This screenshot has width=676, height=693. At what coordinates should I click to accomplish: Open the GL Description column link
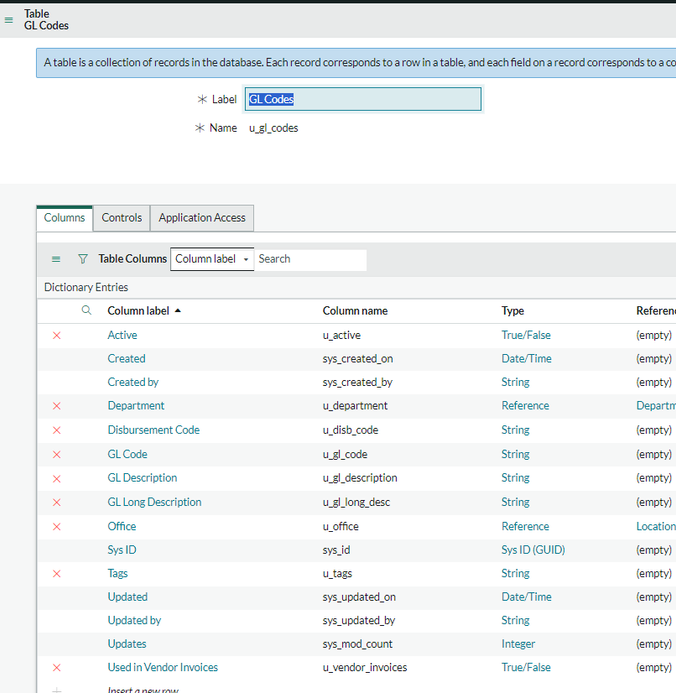(x=142, y=478)
